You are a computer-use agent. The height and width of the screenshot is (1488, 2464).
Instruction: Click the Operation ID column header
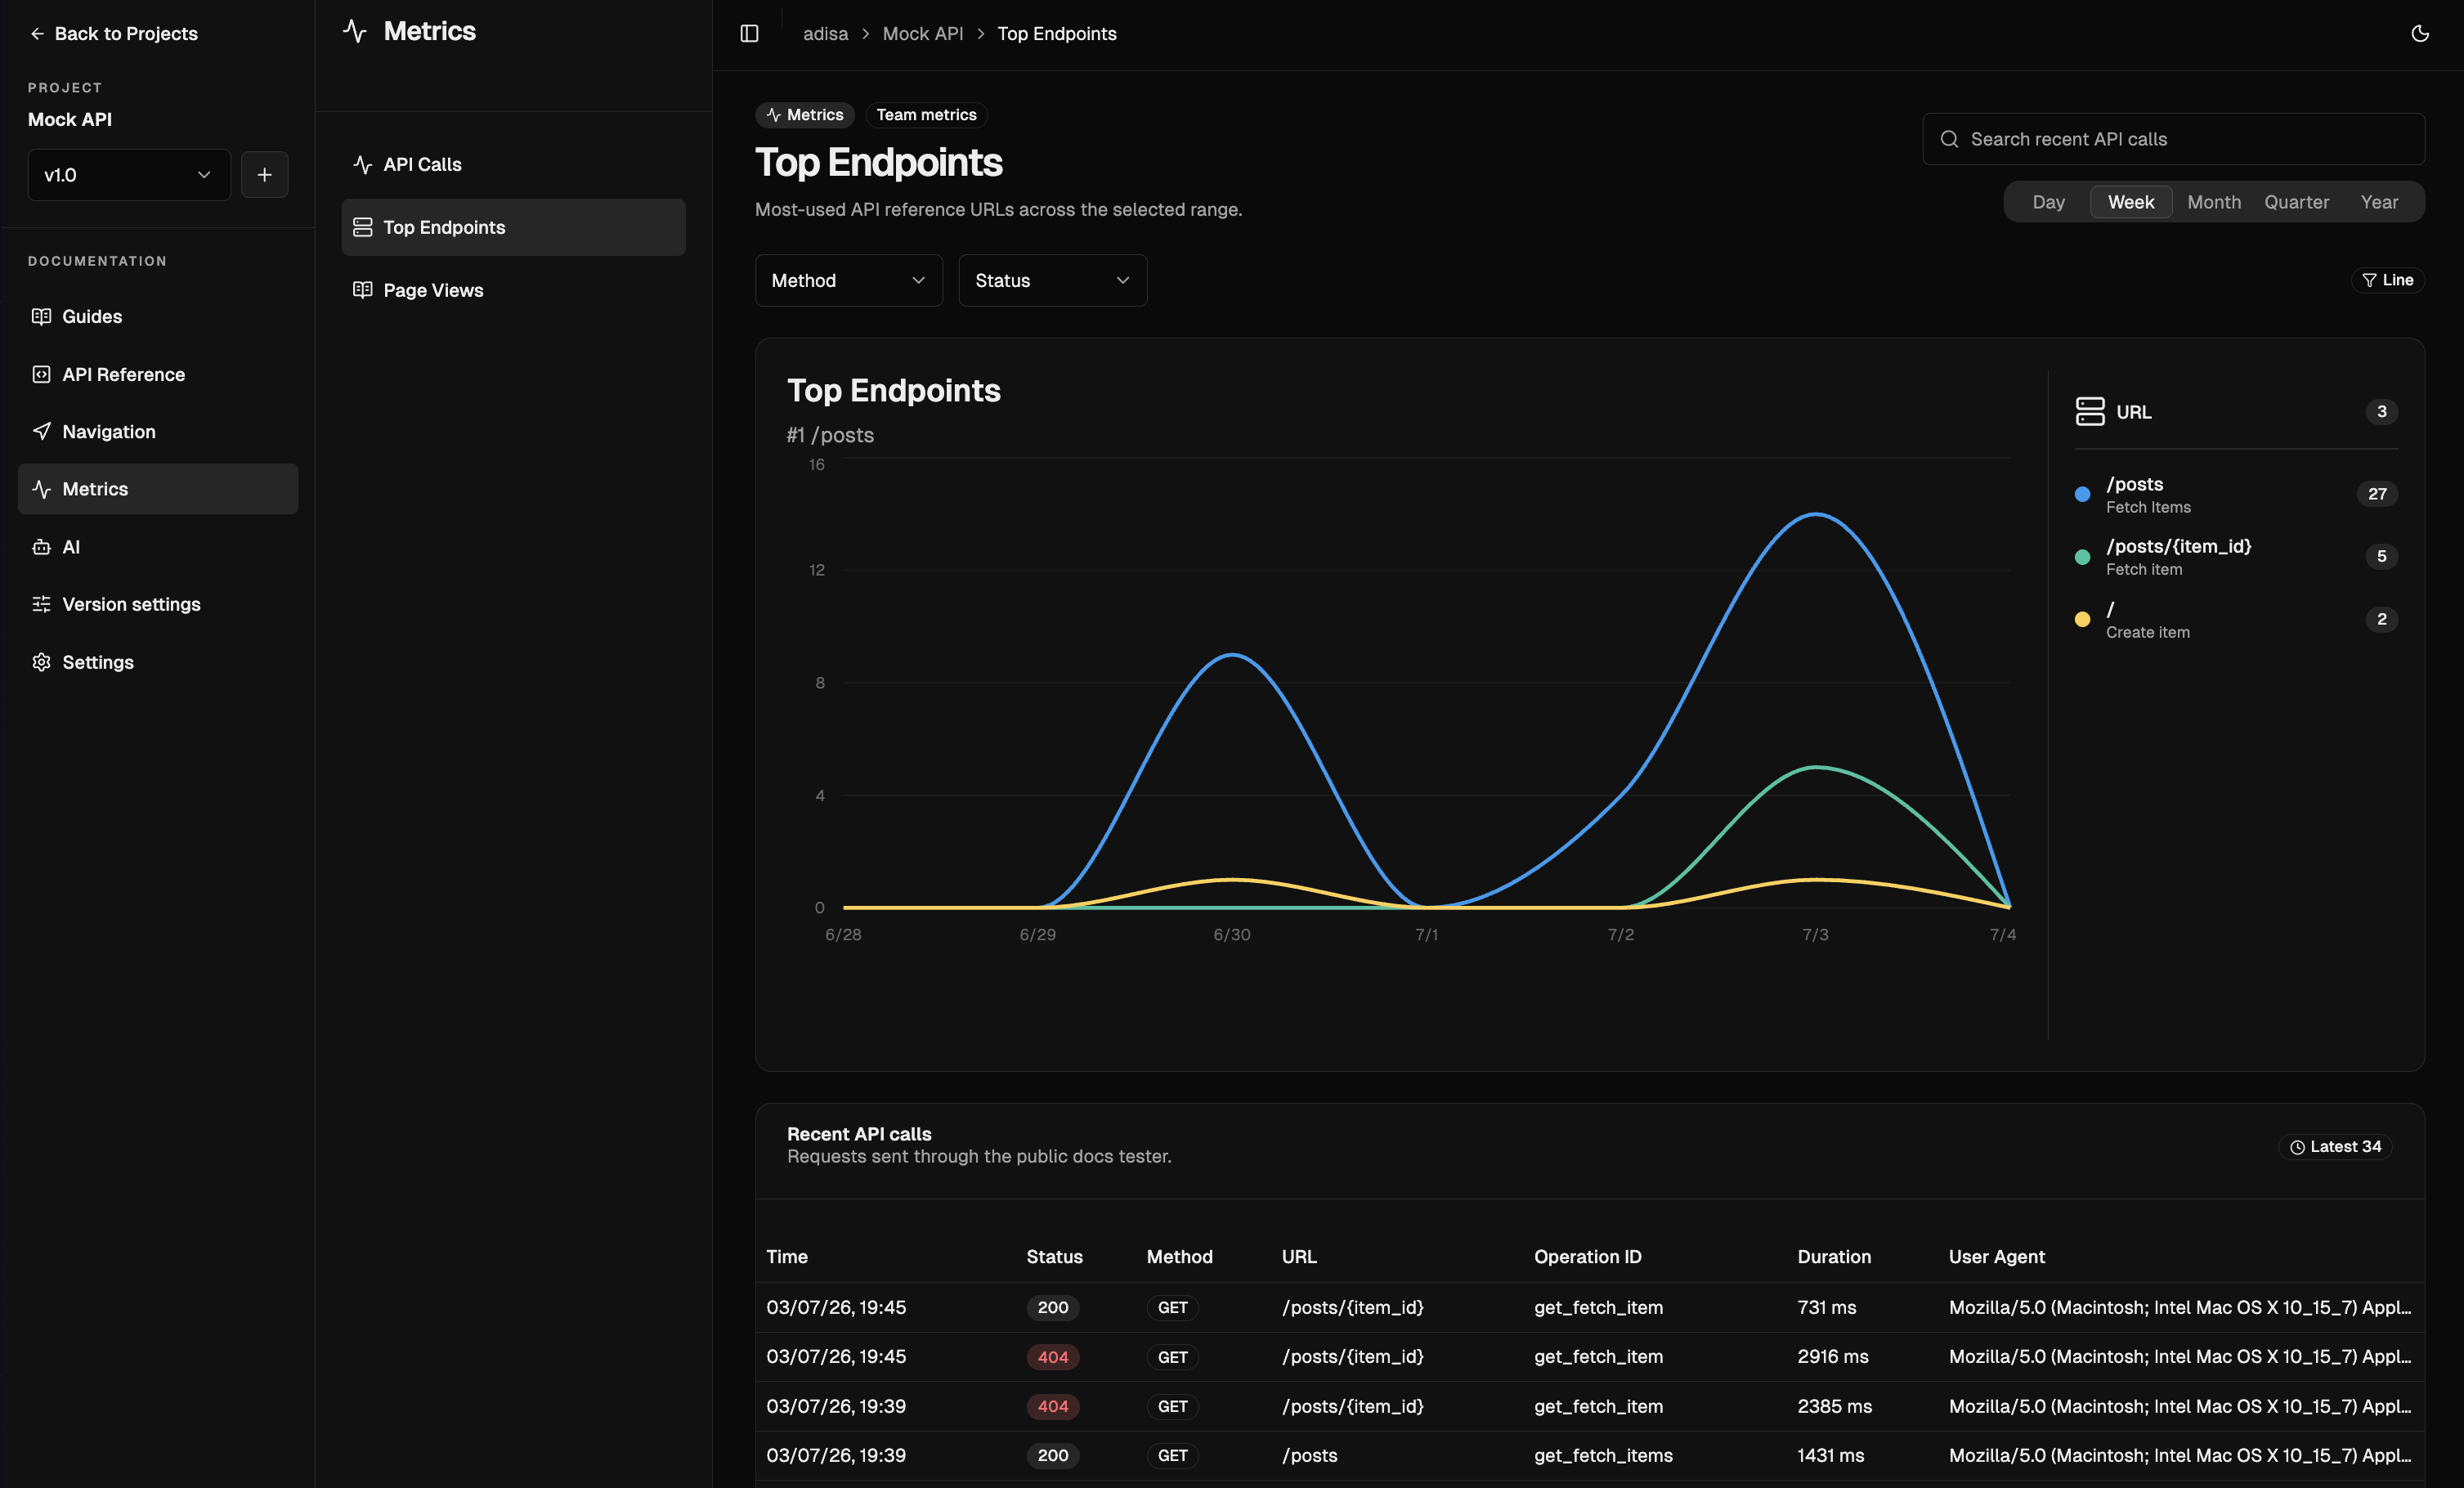coord(1588,1257)
